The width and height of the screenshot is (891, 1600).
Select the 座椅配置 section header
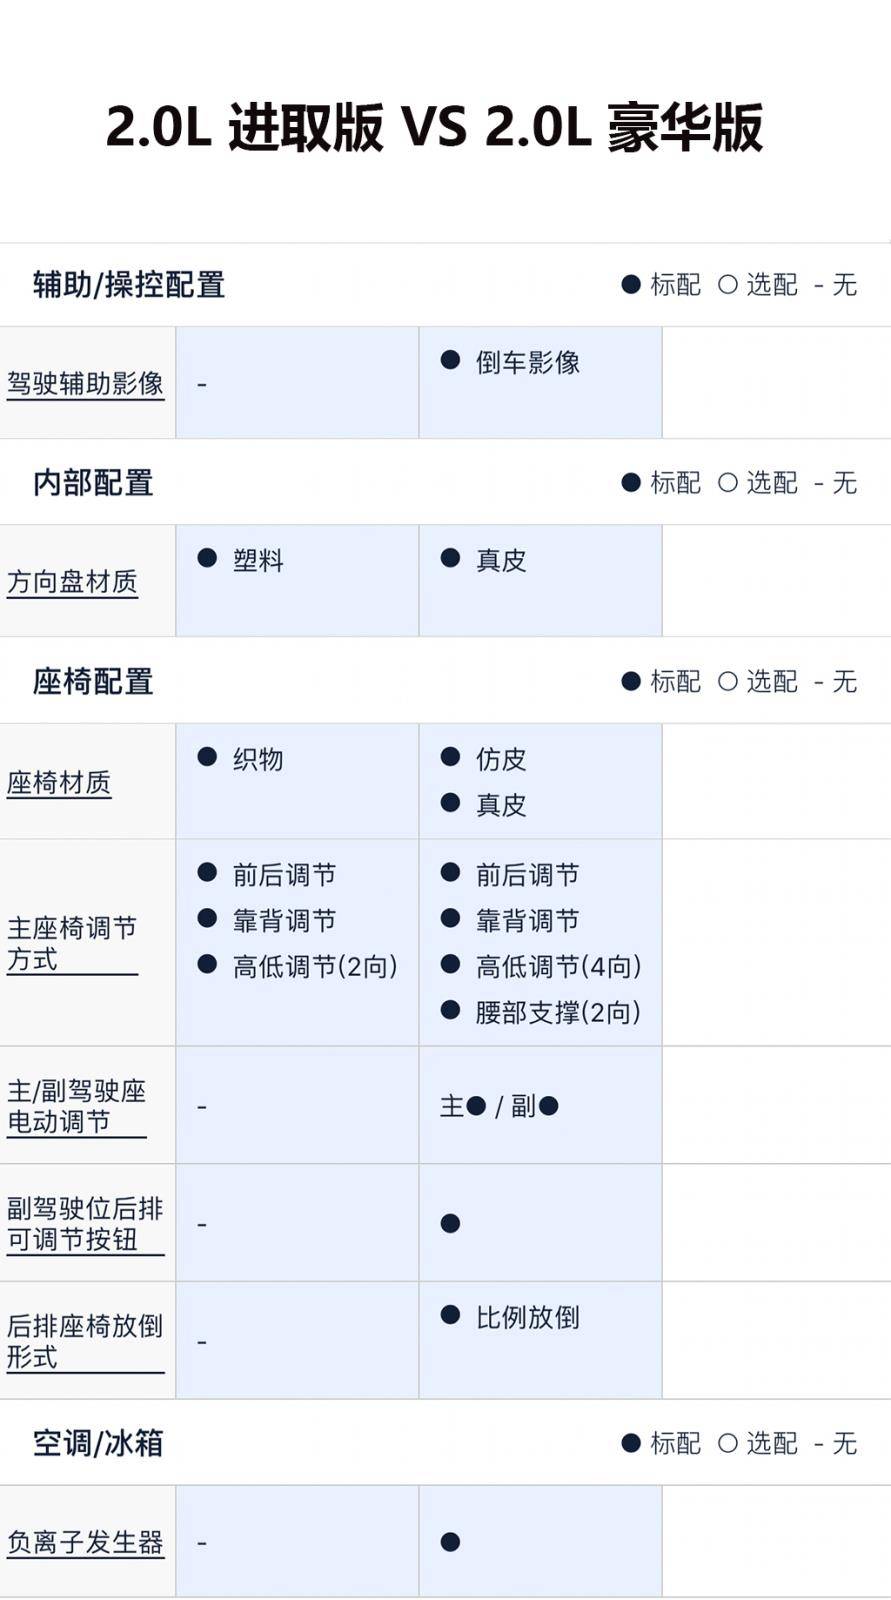[93, 682]
